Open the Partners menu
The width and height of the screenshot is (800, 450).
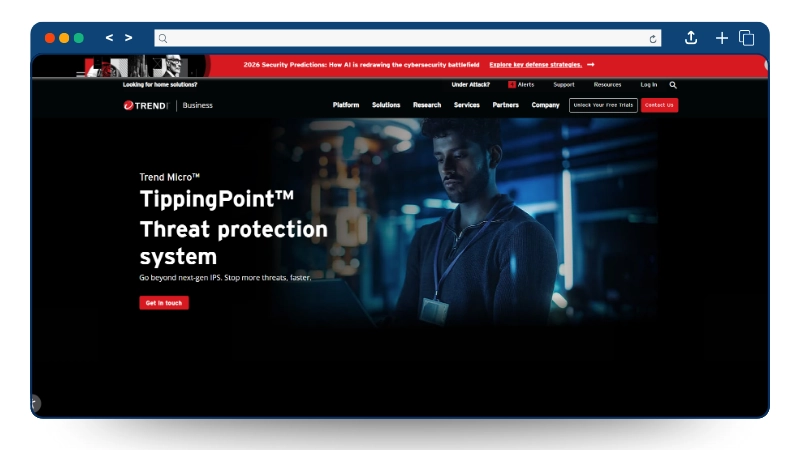point(506,105)
